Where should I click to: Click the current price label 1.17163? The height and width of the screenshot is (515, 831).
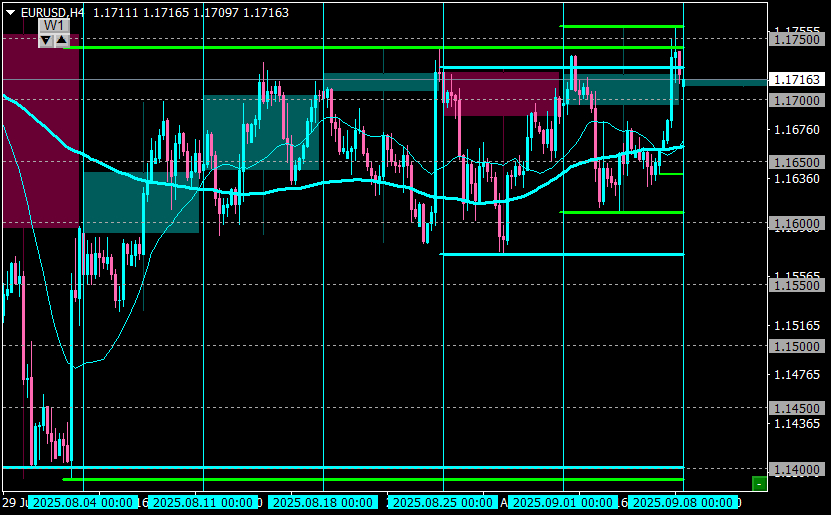(797, 79)
